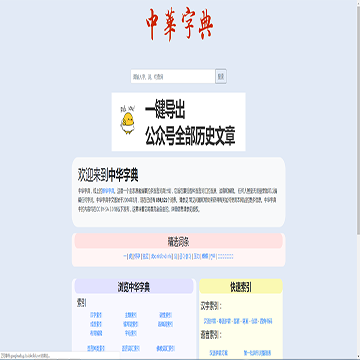
Task: Click the search button beside the input
Action: (221, 76)
